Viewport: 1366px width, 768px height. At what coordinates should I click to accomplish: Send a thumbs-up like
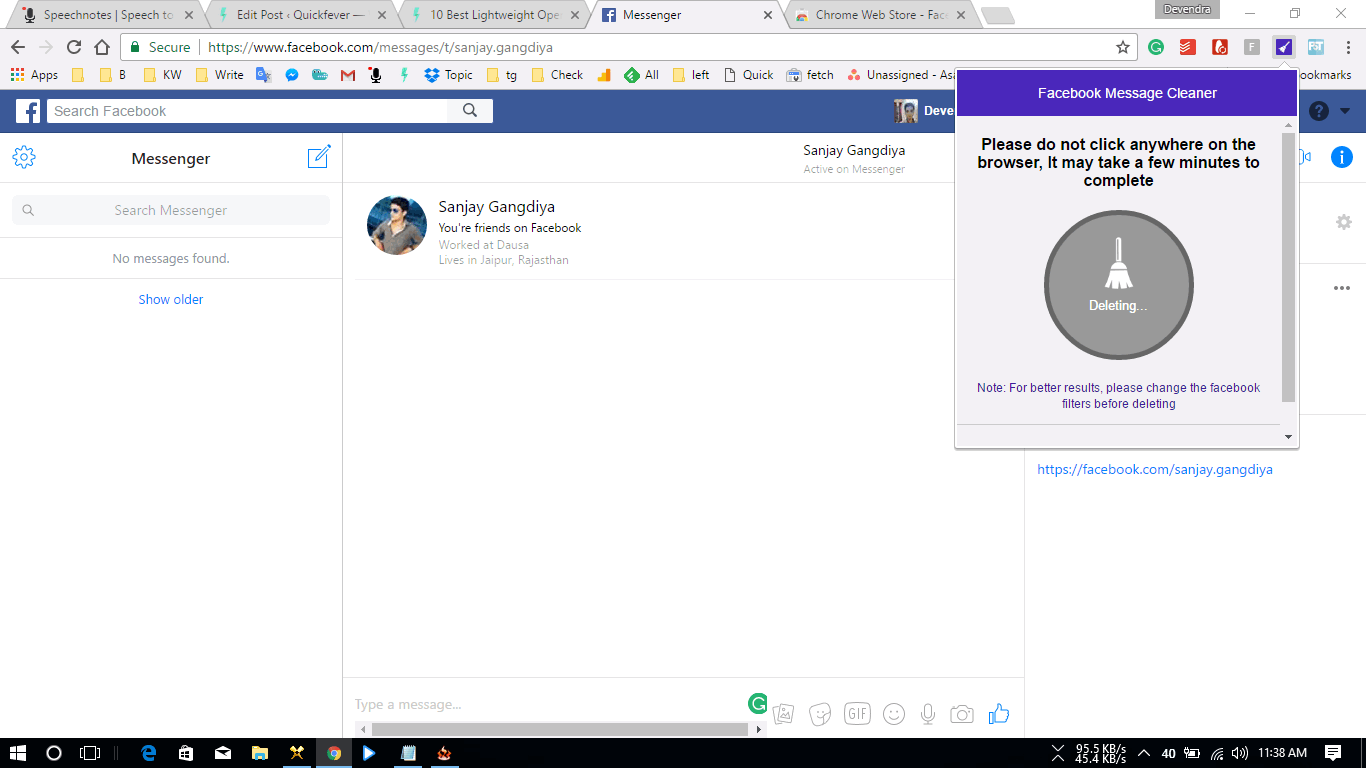coord(998,713)
